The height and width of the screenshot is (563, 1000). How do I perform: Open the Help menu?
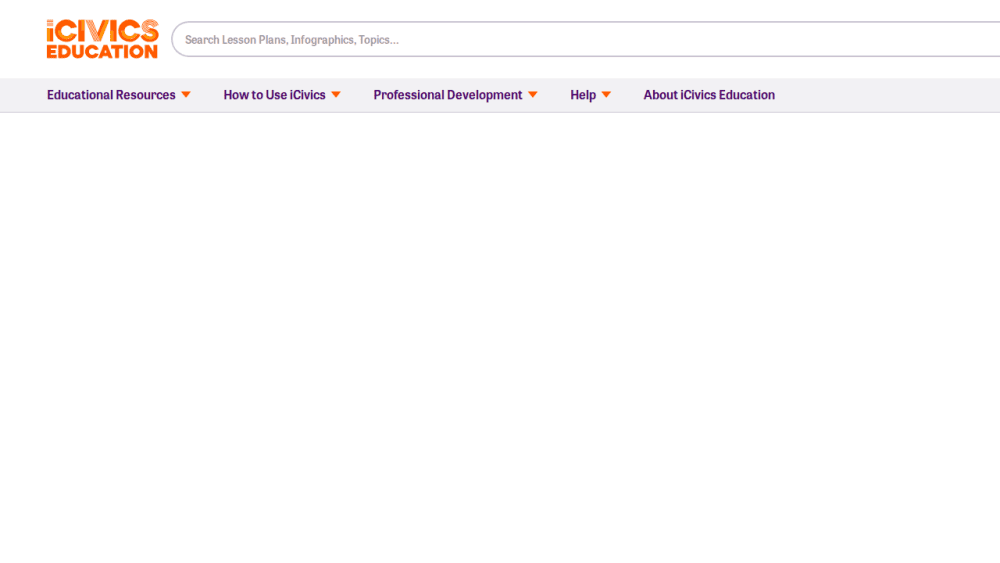pos(583,95)
